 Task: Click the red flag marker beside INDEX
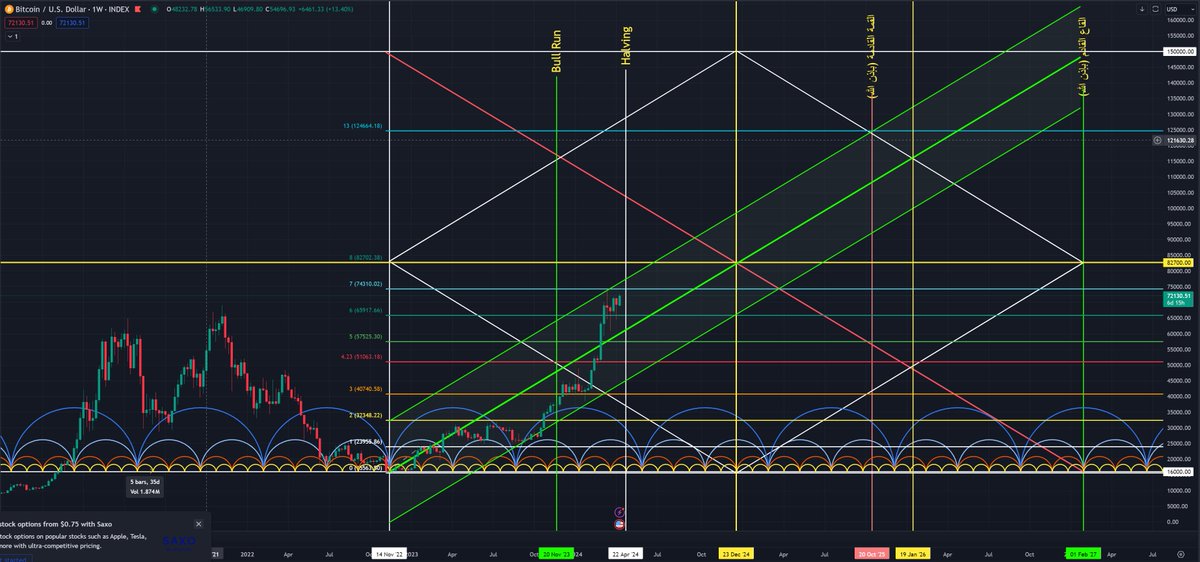[140, 8]
